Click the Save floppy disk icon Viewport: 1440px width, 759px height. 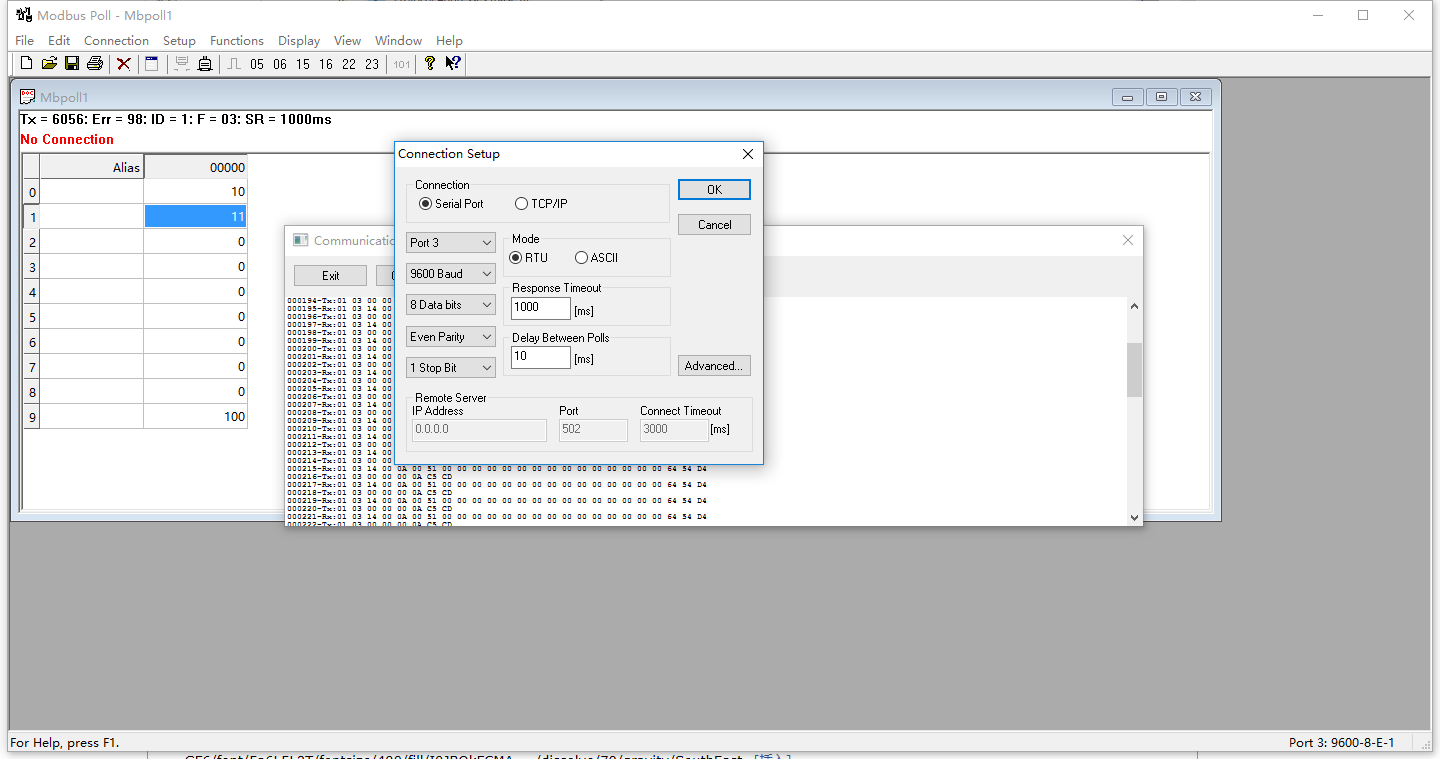(x=72, y=64)
